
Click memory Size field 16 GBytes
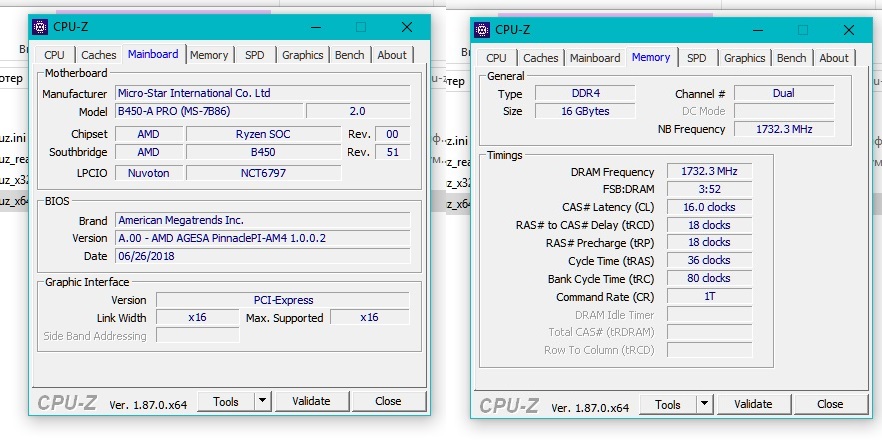585,111
